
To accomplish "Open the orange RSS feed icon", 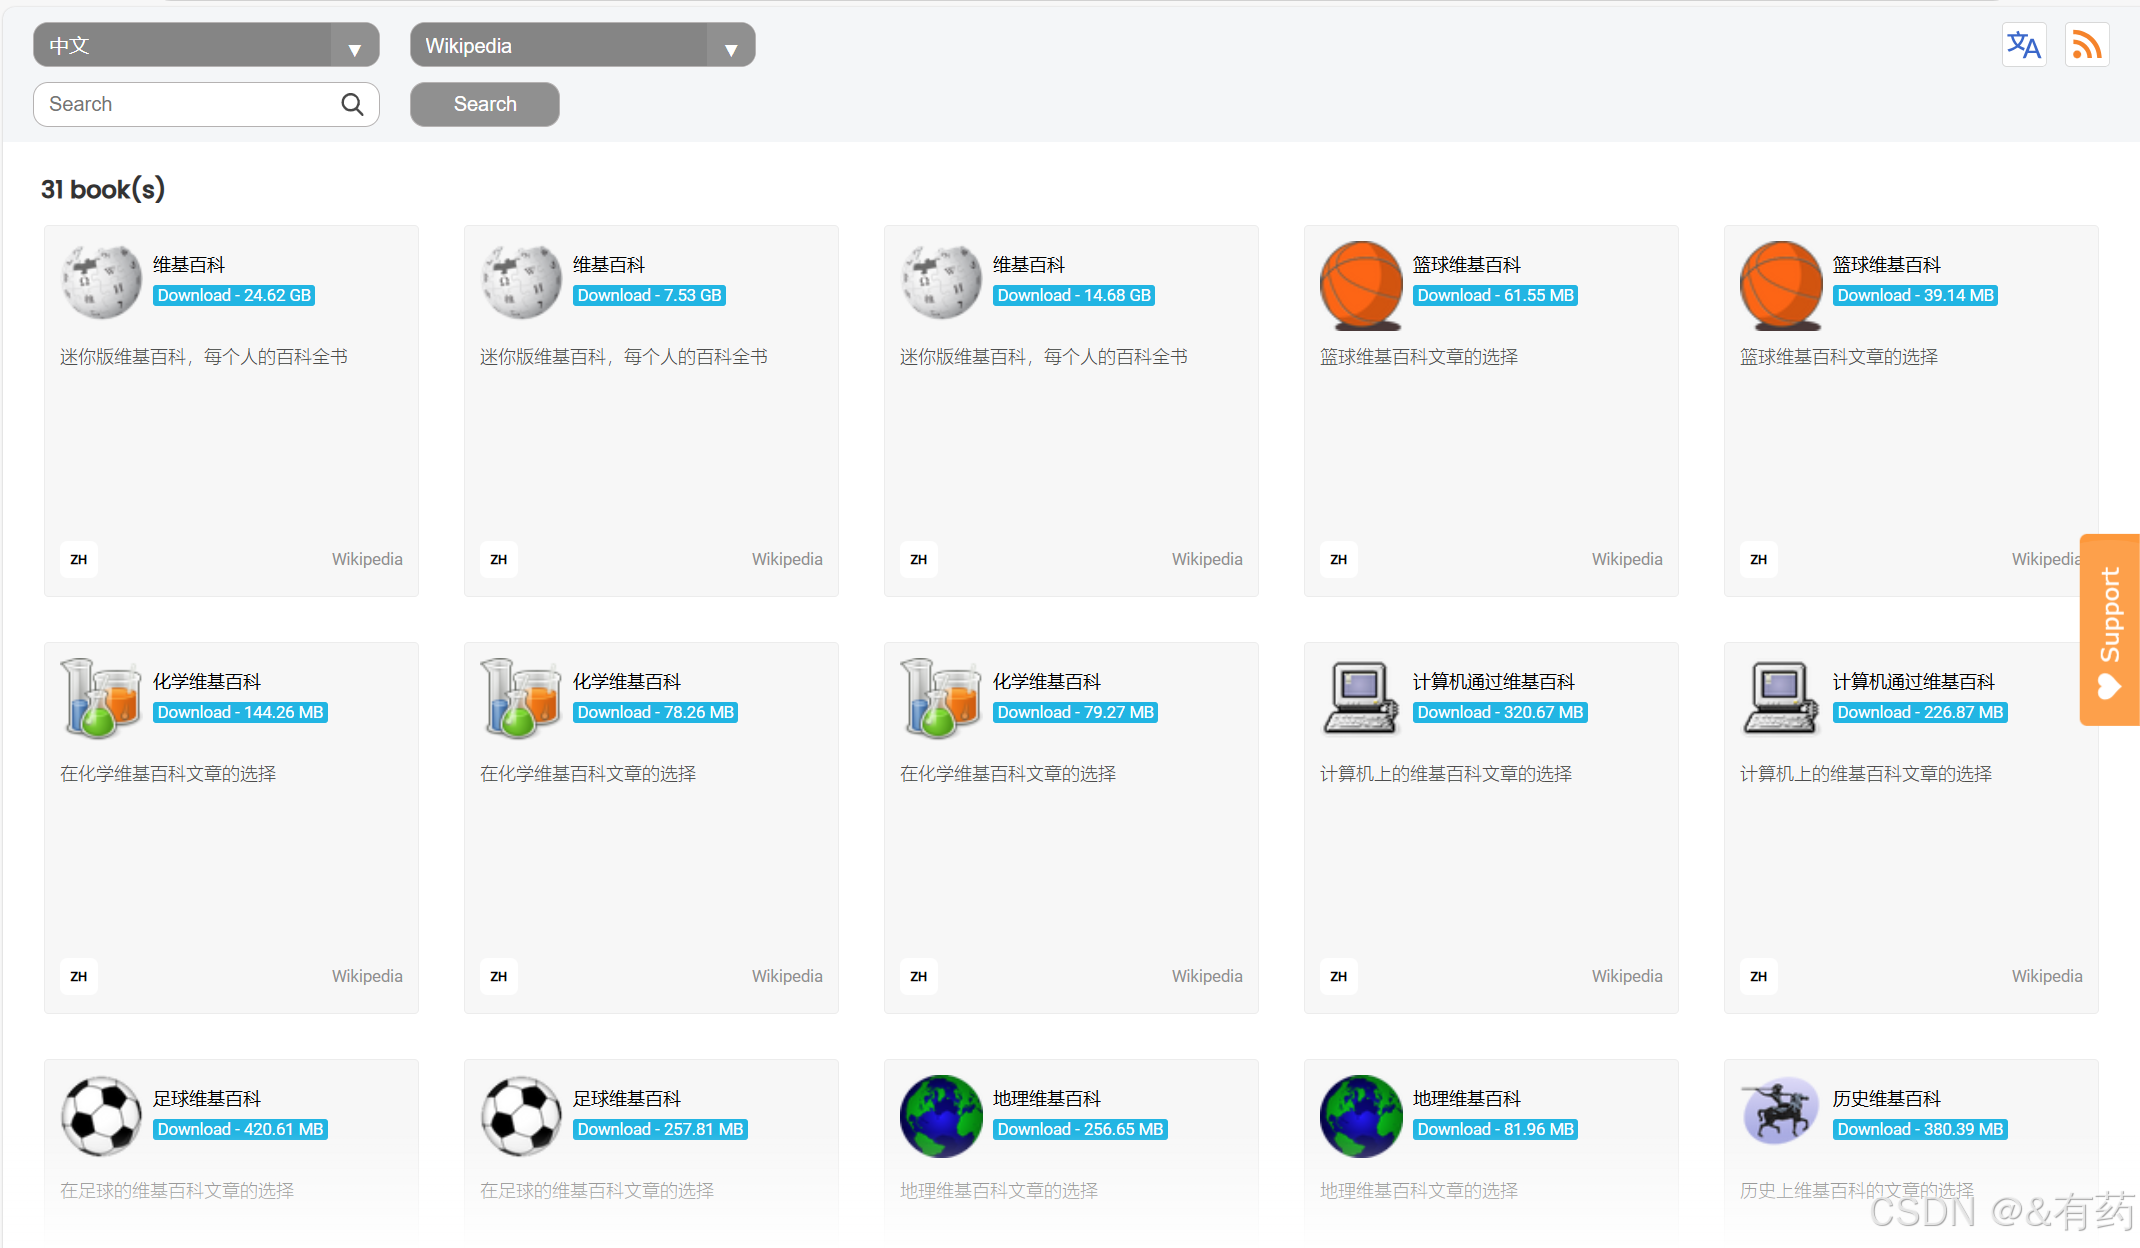I will 2086,45.
